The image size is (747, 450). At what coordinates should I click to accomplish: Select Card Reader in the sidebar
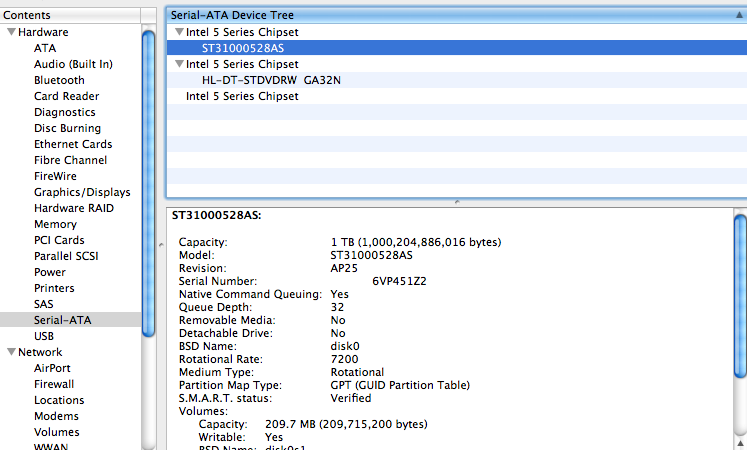[x=66, y=96]
